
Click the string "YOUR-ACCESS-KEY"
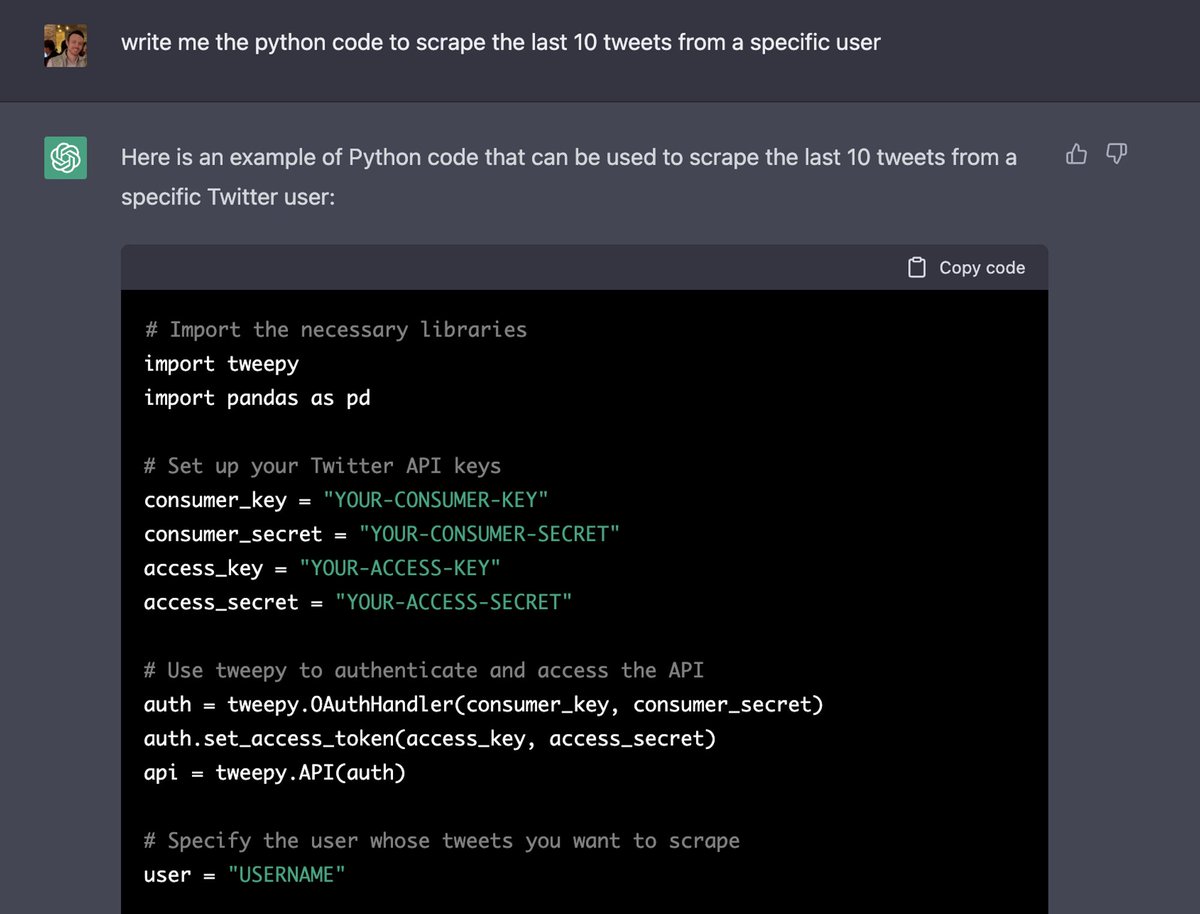(x=399, y=567)
